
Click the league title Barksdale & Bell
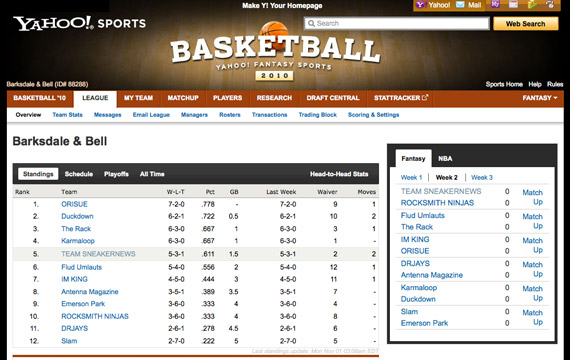pos(60,141)
